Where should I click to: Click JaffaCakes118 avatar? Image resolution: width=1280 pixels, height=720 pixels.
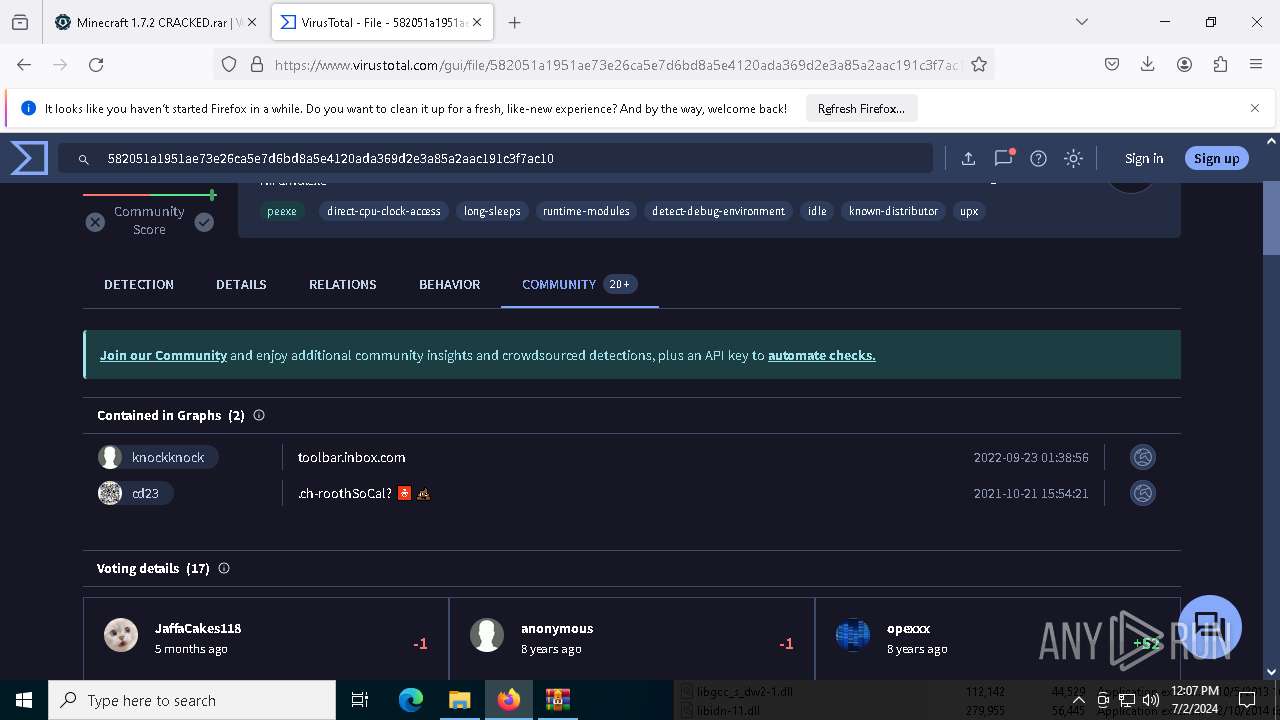point(121,635)
